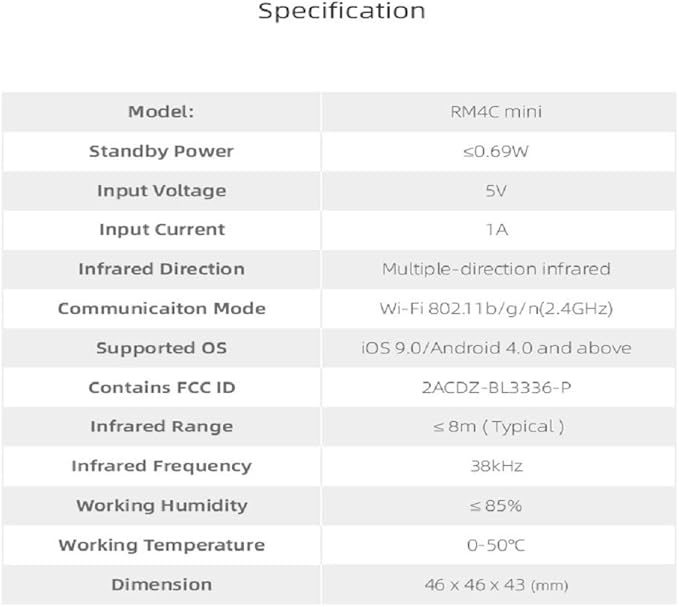The height and width of the screenshot is (607, 679).
Task: Select the Input Current label
Action: click(x=162, y=229)
